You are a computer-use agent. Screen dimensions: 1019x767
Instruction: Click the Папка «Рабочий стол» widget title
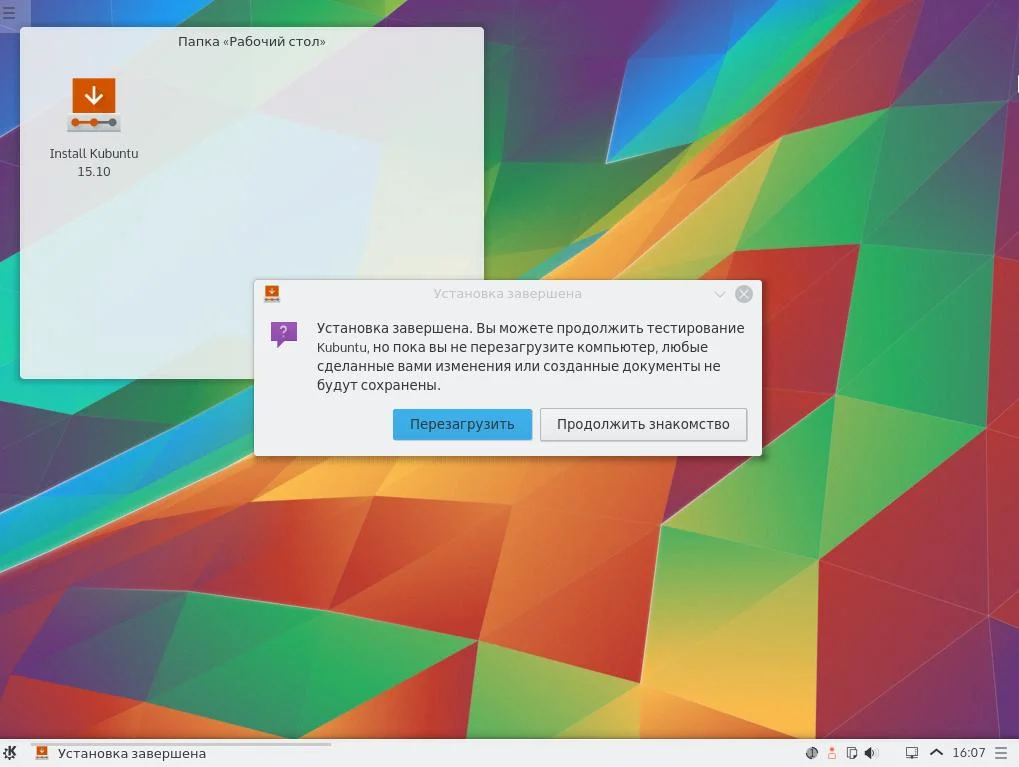click(x=252, y=42)
